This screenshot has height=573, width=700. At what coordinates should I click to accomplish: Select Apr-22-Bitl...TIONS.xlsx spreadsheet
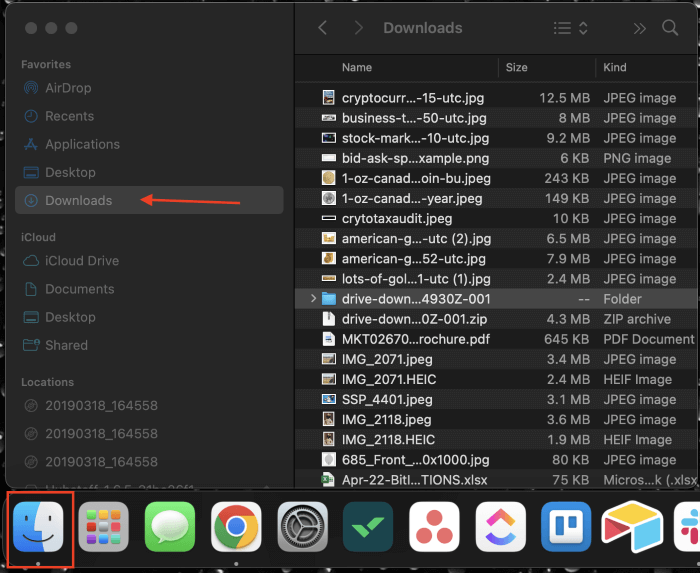tap(496, 479)
